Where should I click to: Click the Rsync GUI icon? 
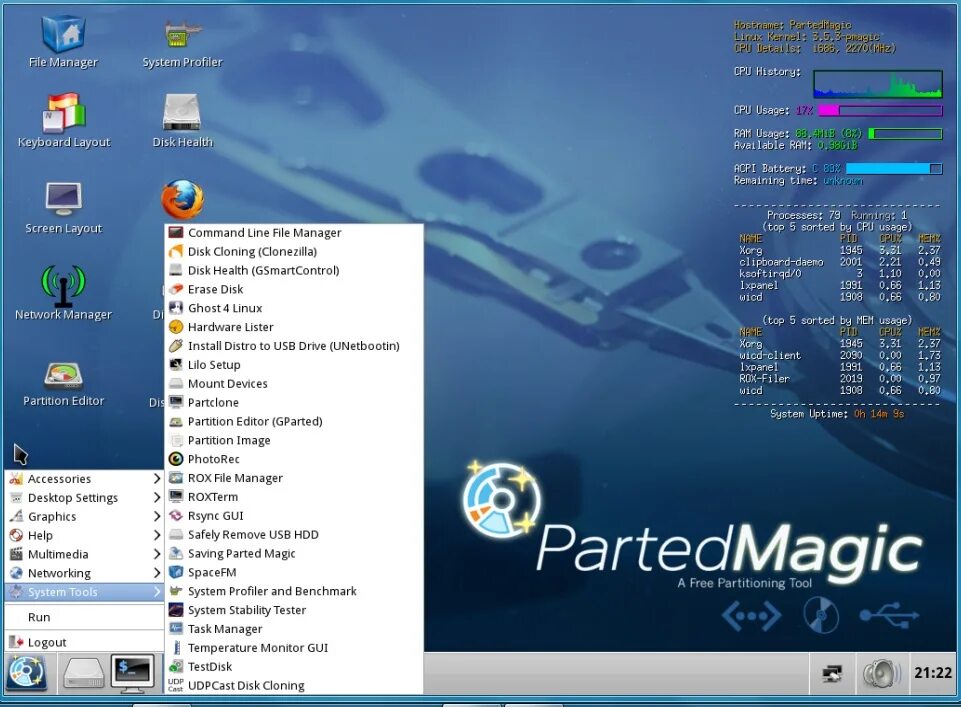coord(176,515)
